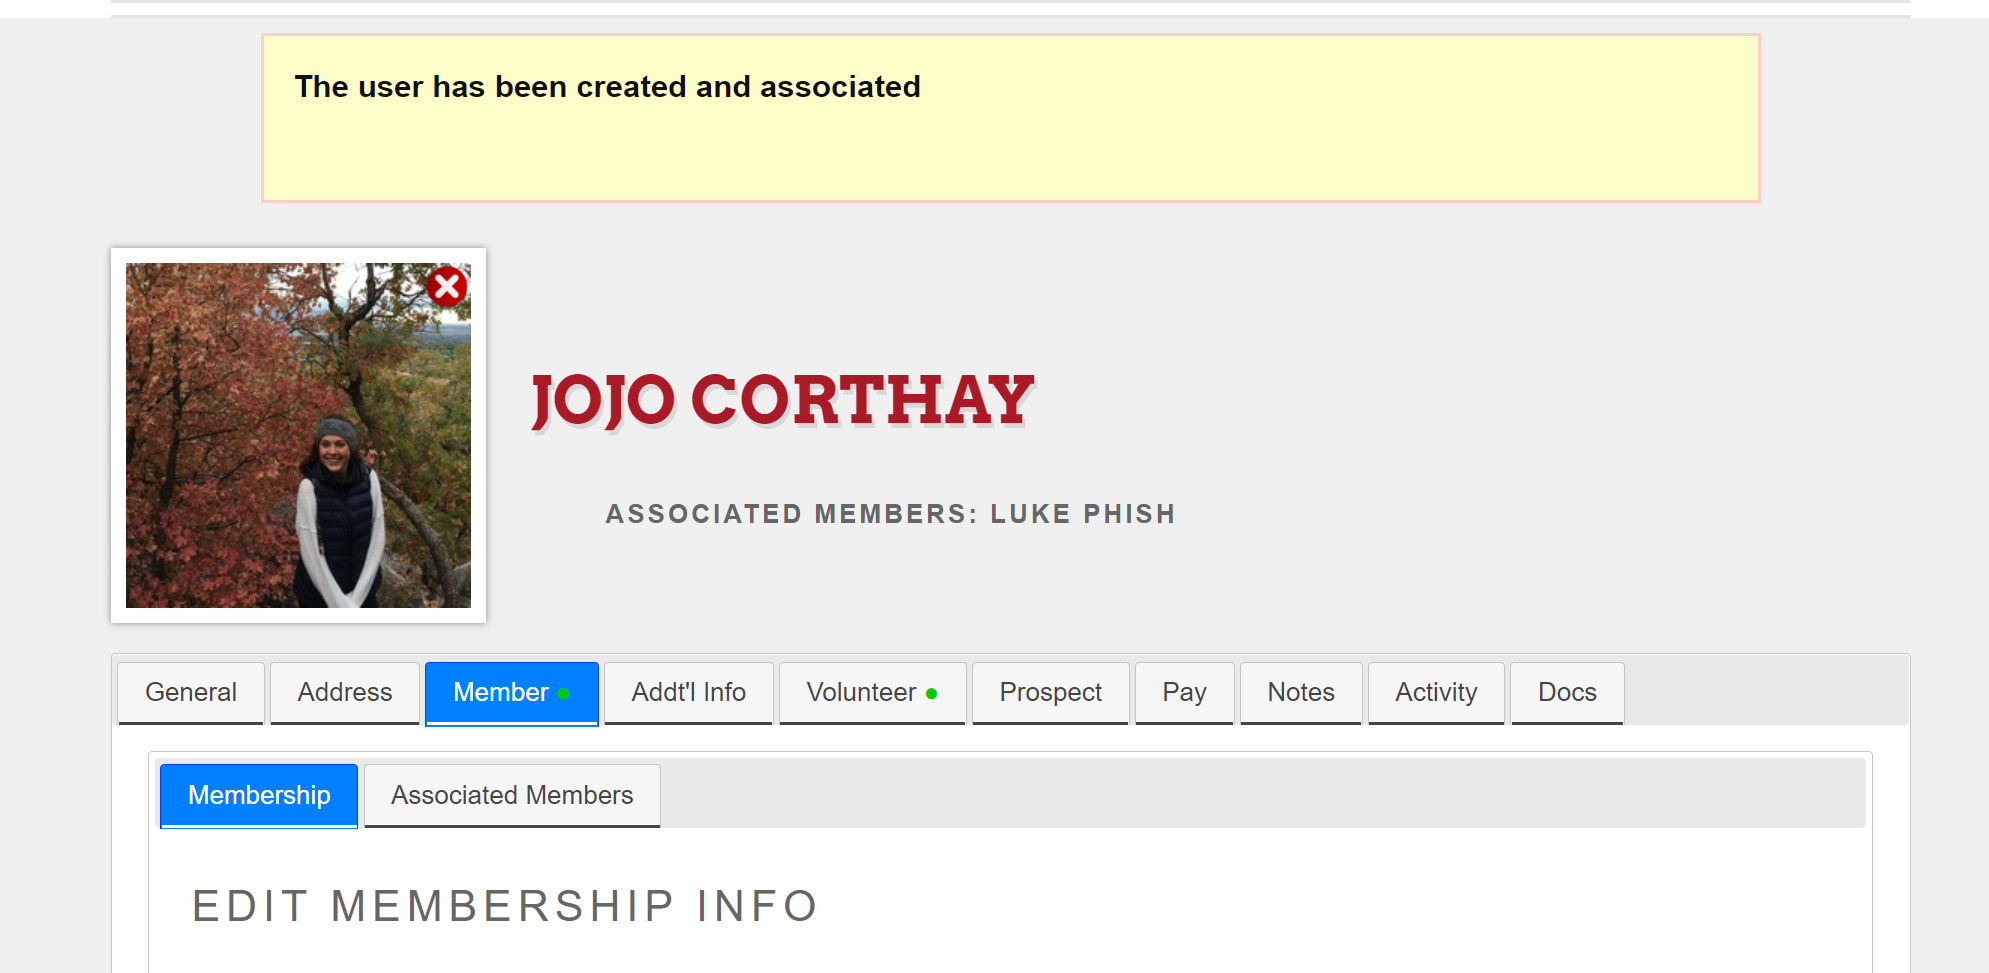The height and width of the screenshot is (973, 1989).
Task: Open the Prospect tab
Action: [1051, 693]
